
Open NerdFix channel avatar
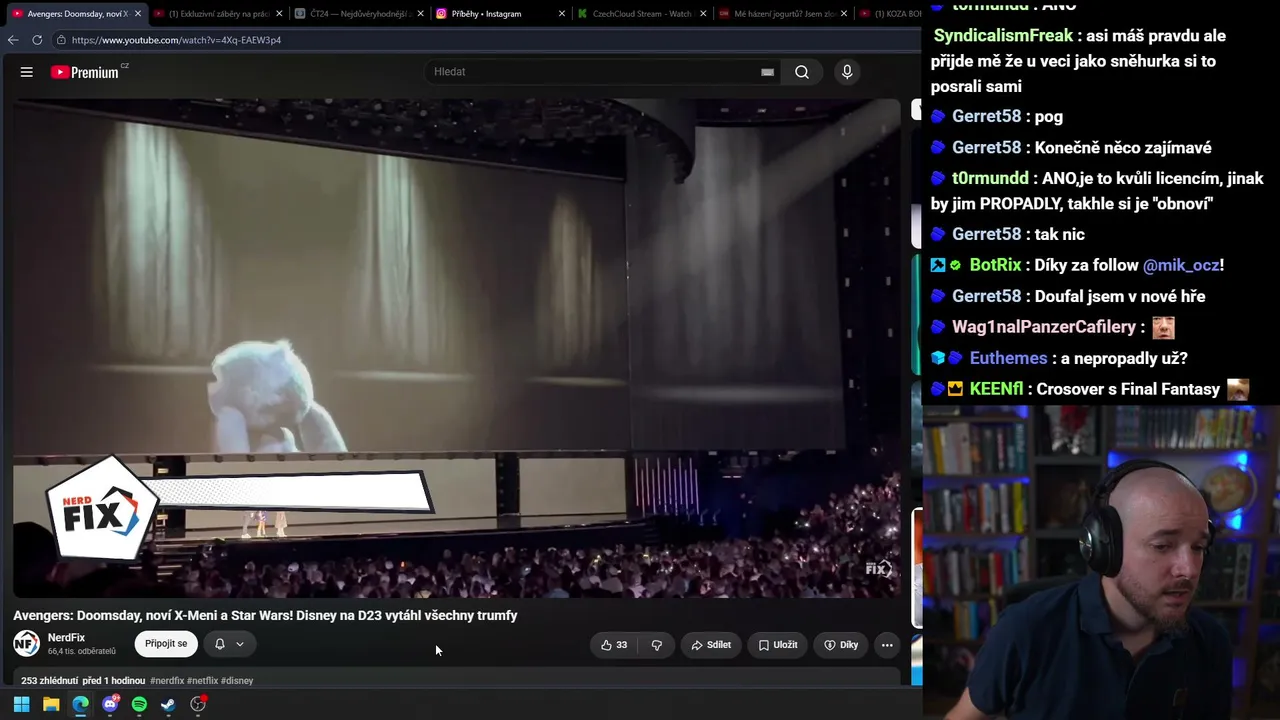pos(27,644)
